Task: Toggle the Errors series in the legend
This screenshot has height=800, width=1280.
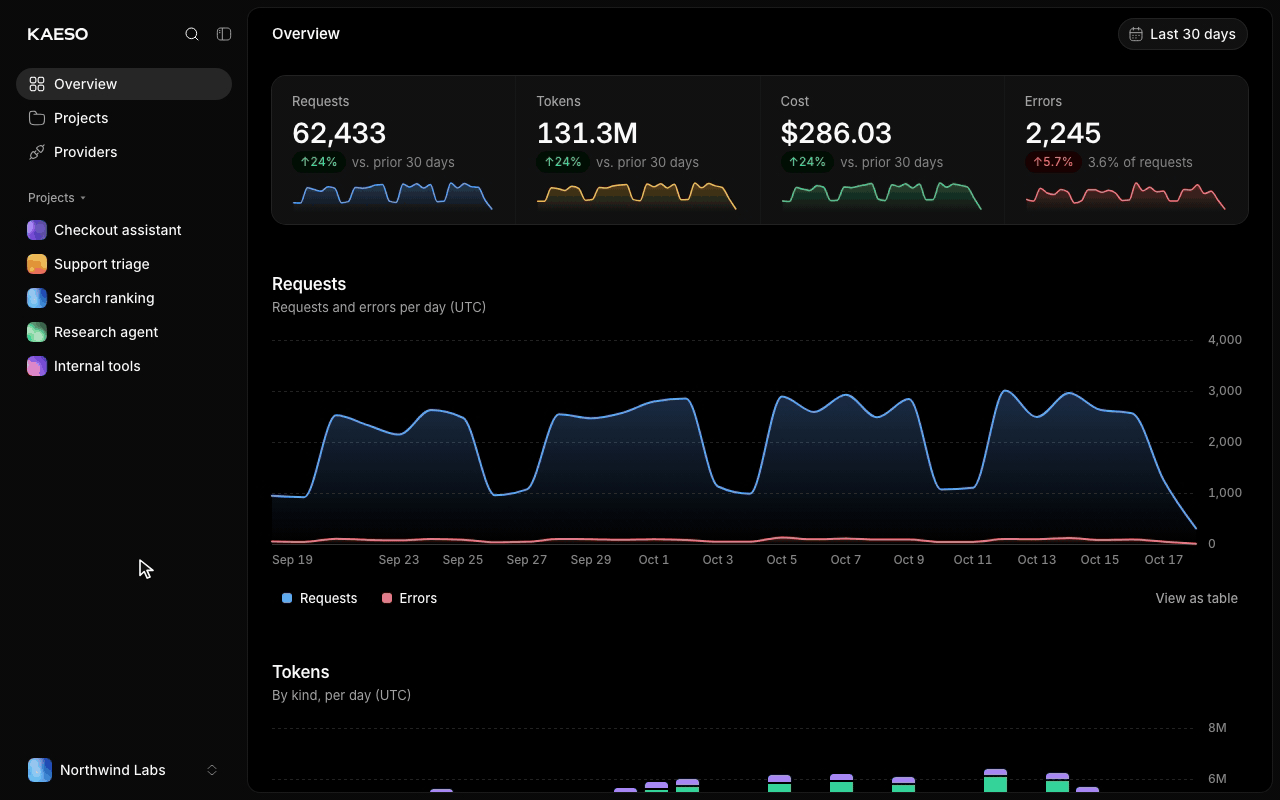Action: click(409, 598)
